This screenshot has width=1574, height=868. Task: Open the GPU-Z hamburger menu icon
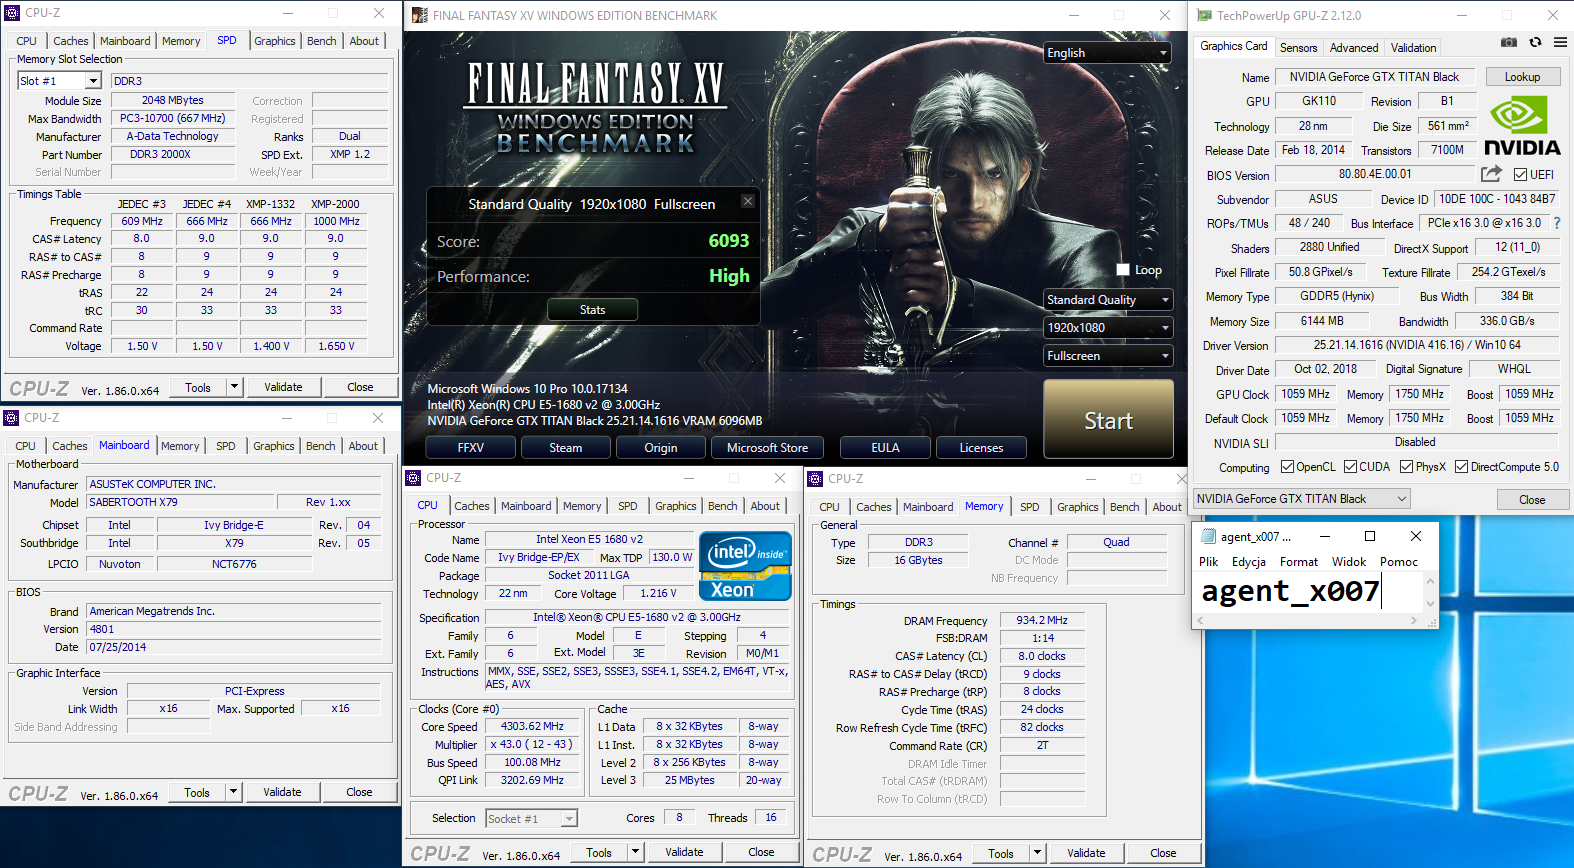coord(1560,42)
